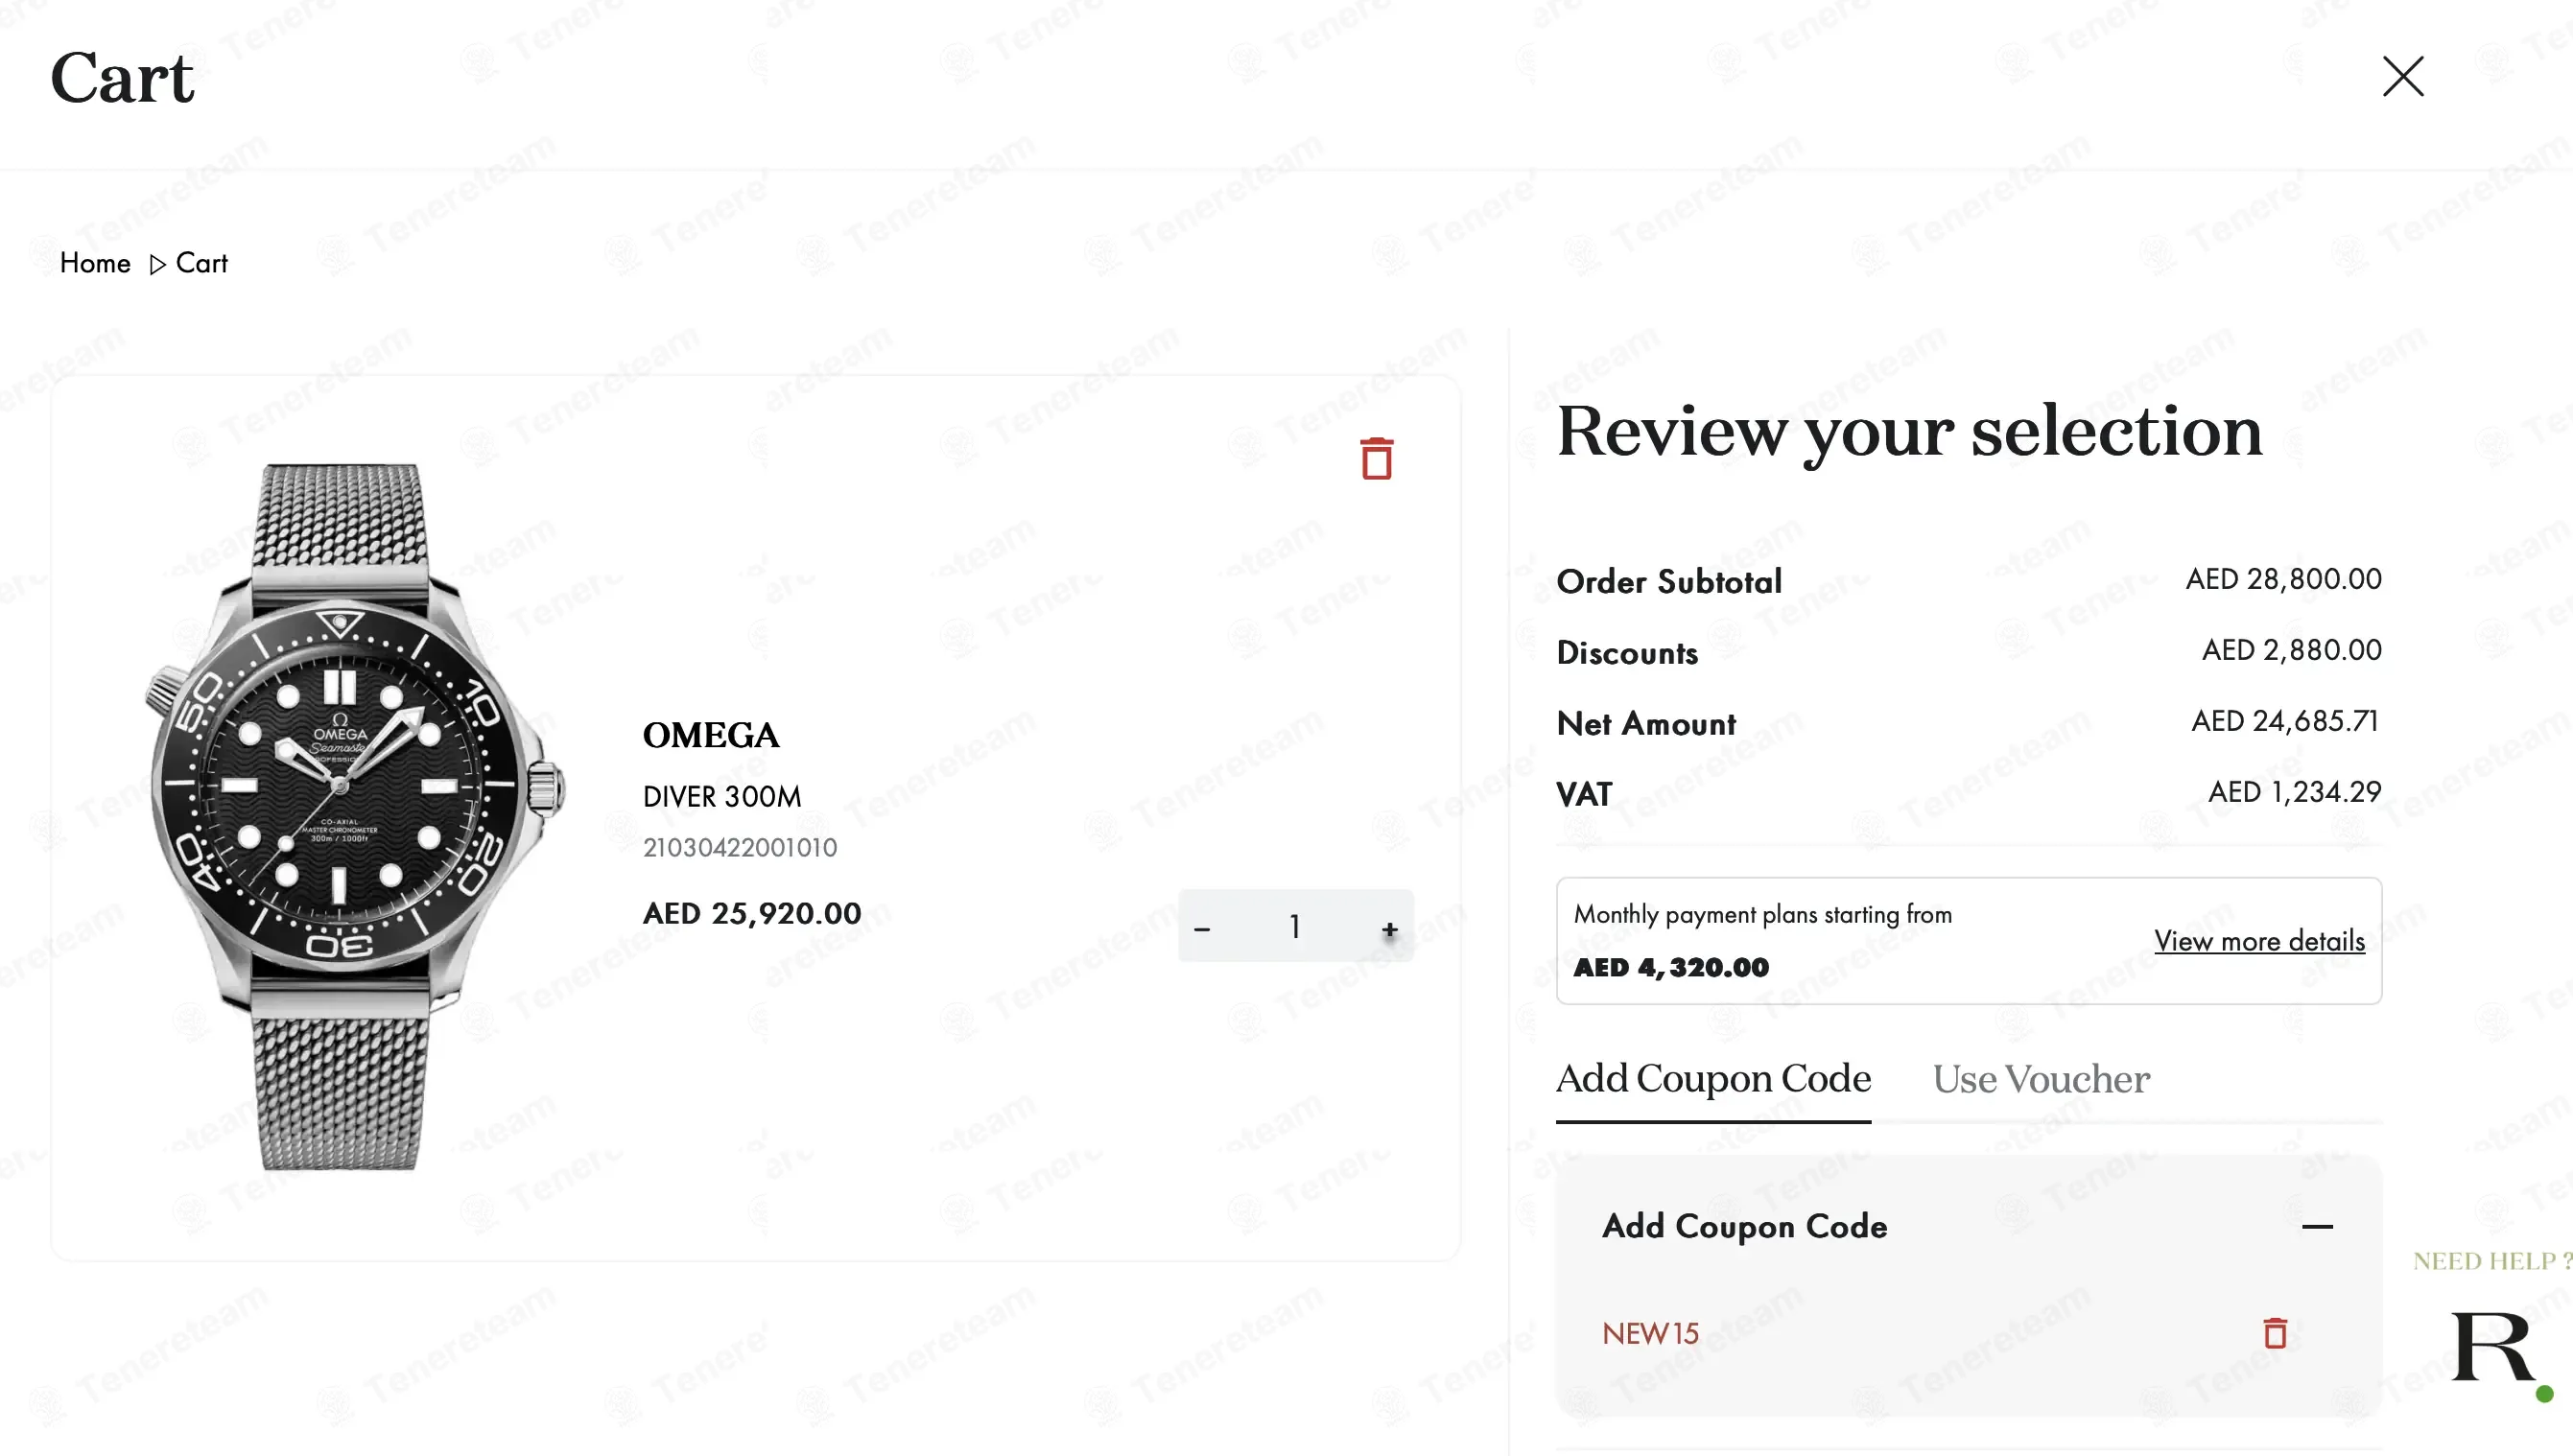The image size is (2573, 1456).
Task: Switch to the Use Voucher tab
Action: (2041, 1079)
